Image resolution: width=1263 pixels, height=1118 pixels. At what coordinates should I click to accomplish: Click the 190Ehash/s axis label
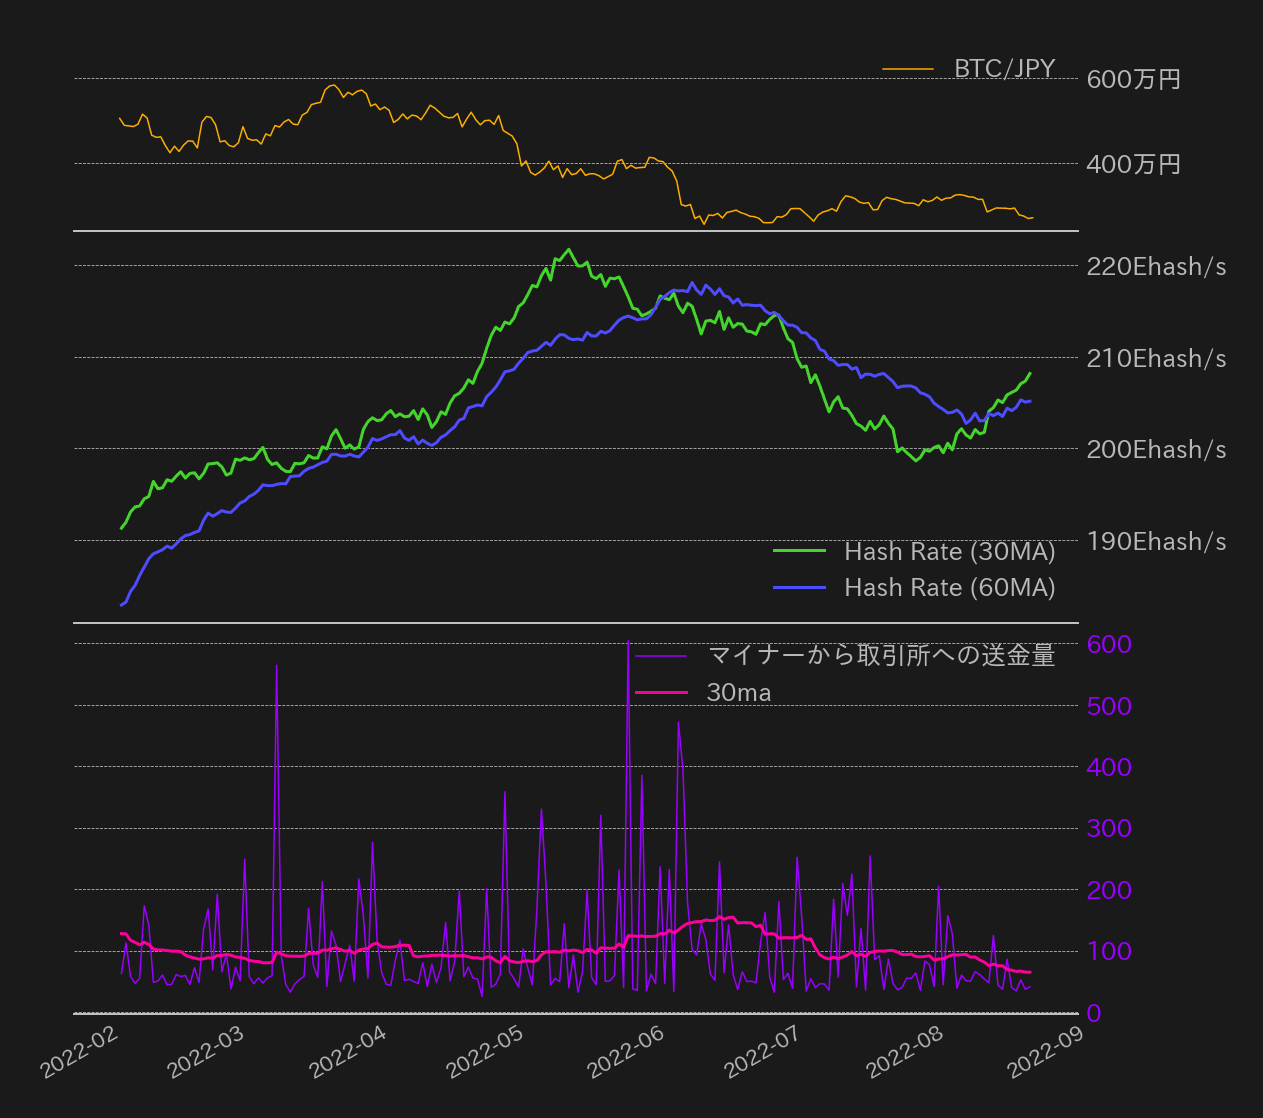[x=1156, y=541]
